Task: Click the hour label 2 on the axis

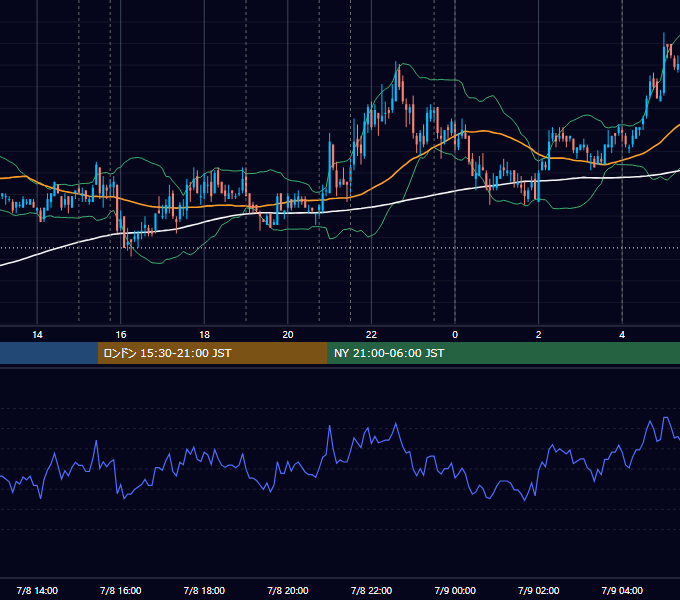Action: 539,335
